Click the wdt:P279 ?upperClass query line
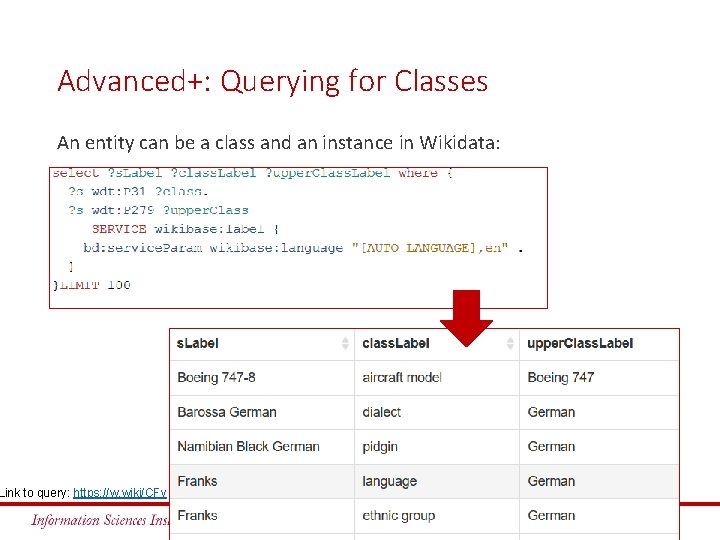The image size is (720, 540). click(x=158, y=210)
